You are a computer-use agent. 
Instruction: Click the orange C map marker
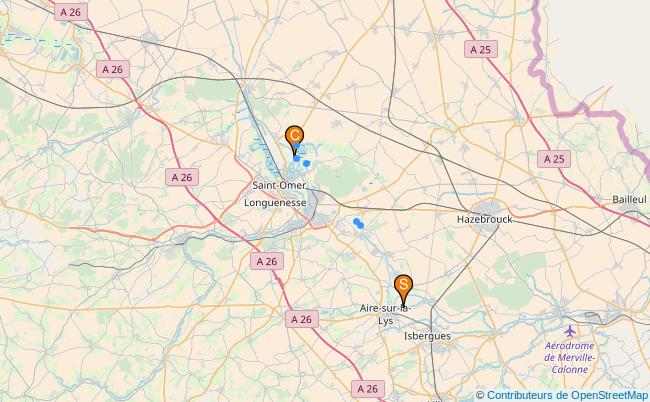294,138
